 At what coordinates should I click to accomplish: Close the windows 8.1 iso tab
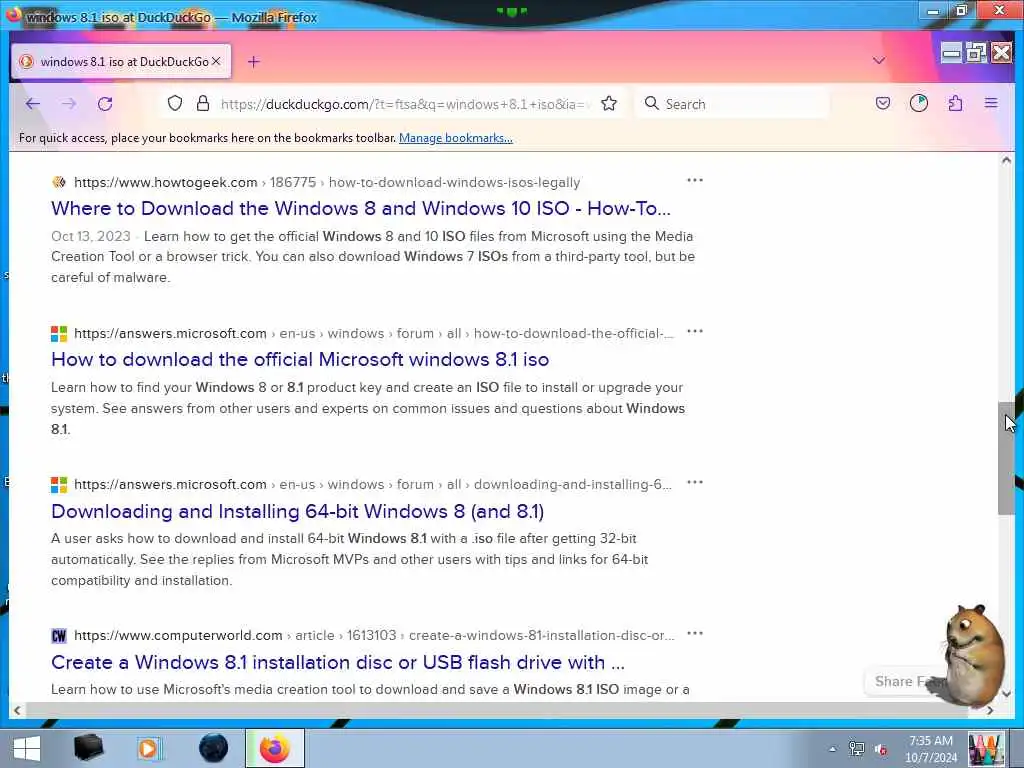click(x=216, y=61)
